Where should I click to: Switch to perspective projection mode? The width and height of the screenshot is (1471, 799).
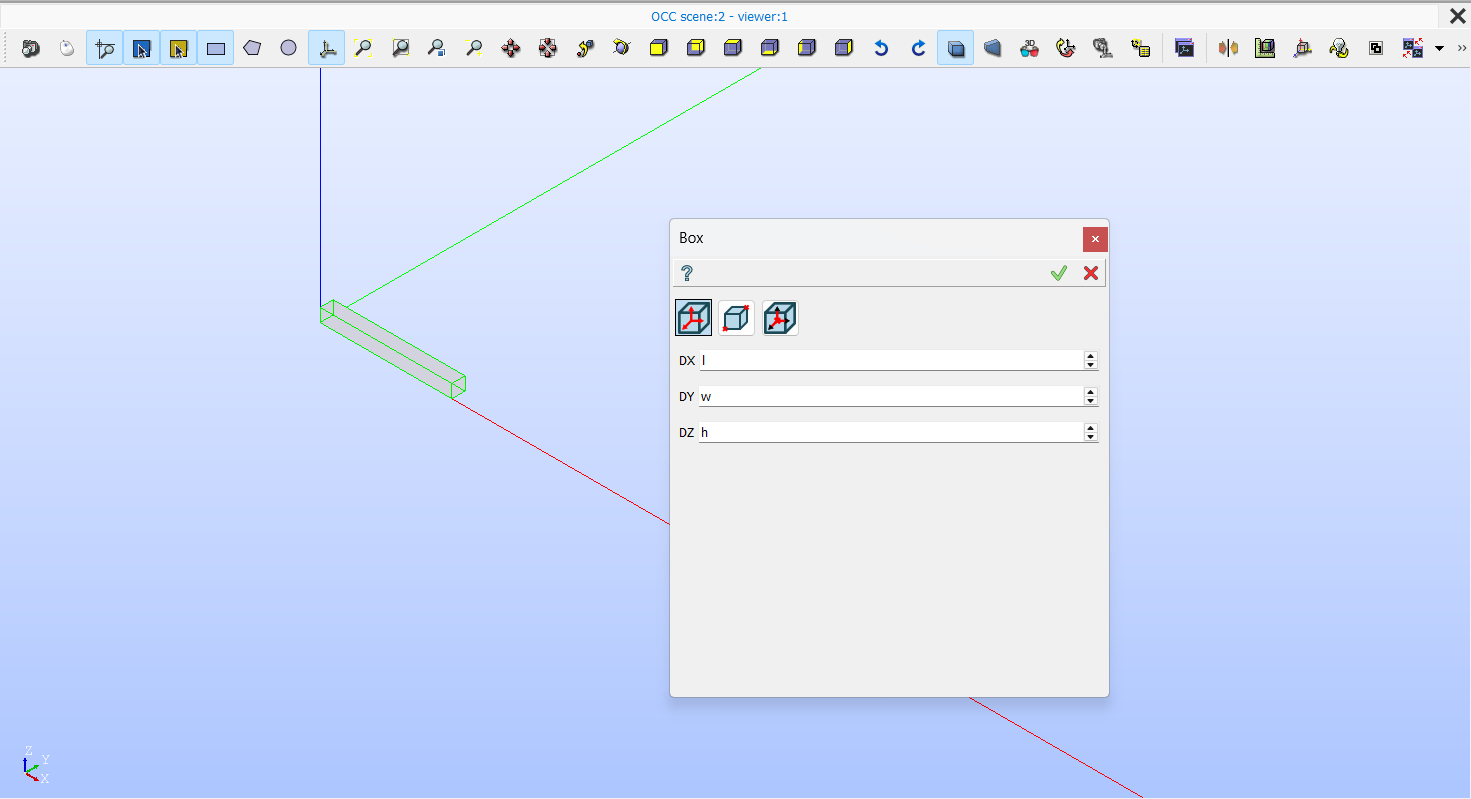coord(992,48)
